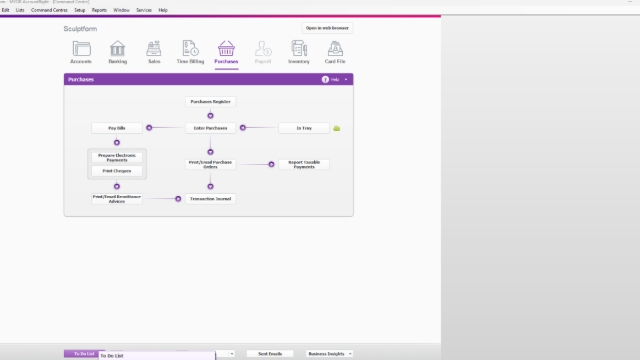Open Print/Email Purchase Orders

pos(211,164)
